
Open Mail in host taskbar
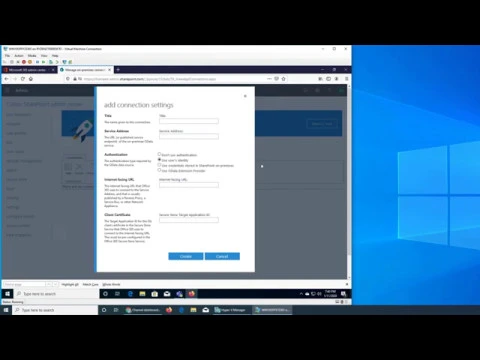pos(206,310)
